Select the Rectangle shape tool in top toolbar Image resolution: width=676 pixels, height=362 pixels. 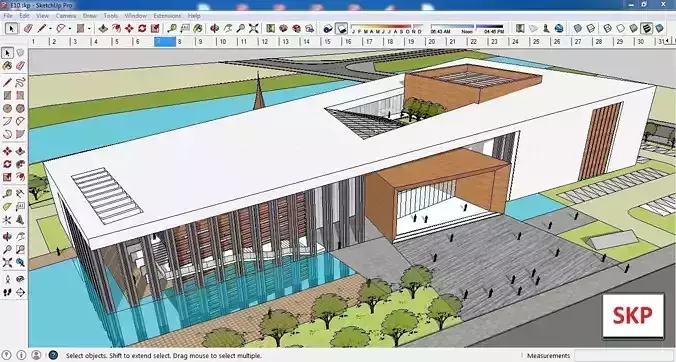[81, 28]
